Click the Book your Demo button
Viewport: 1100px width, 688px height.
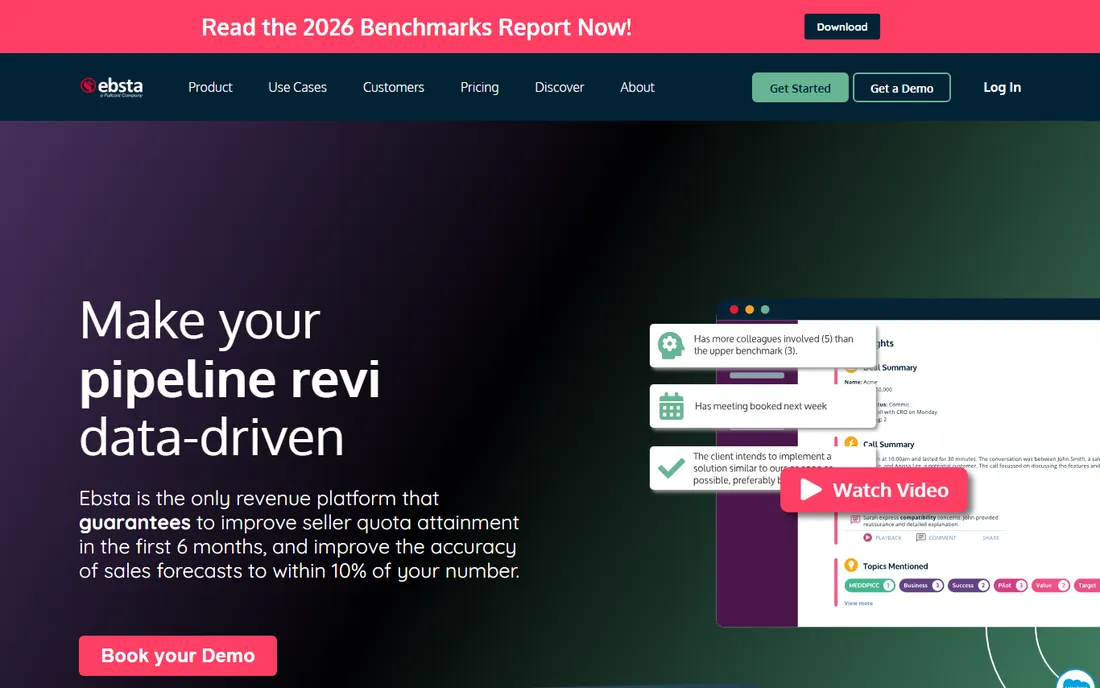tap(177, 656)
